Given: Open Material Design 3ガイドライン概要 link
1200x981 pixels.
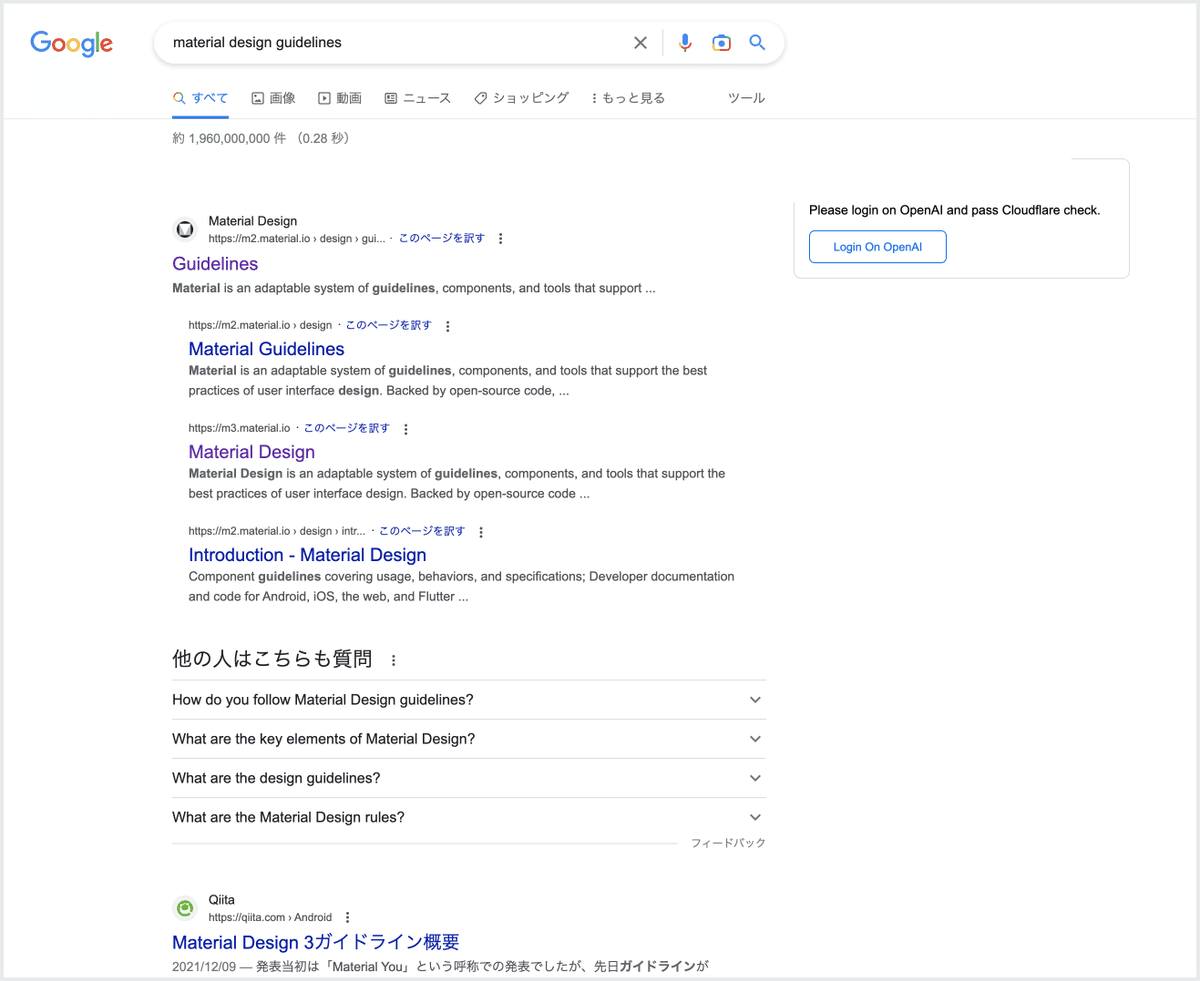Looking at the screenshot, I should pos(315,942).
